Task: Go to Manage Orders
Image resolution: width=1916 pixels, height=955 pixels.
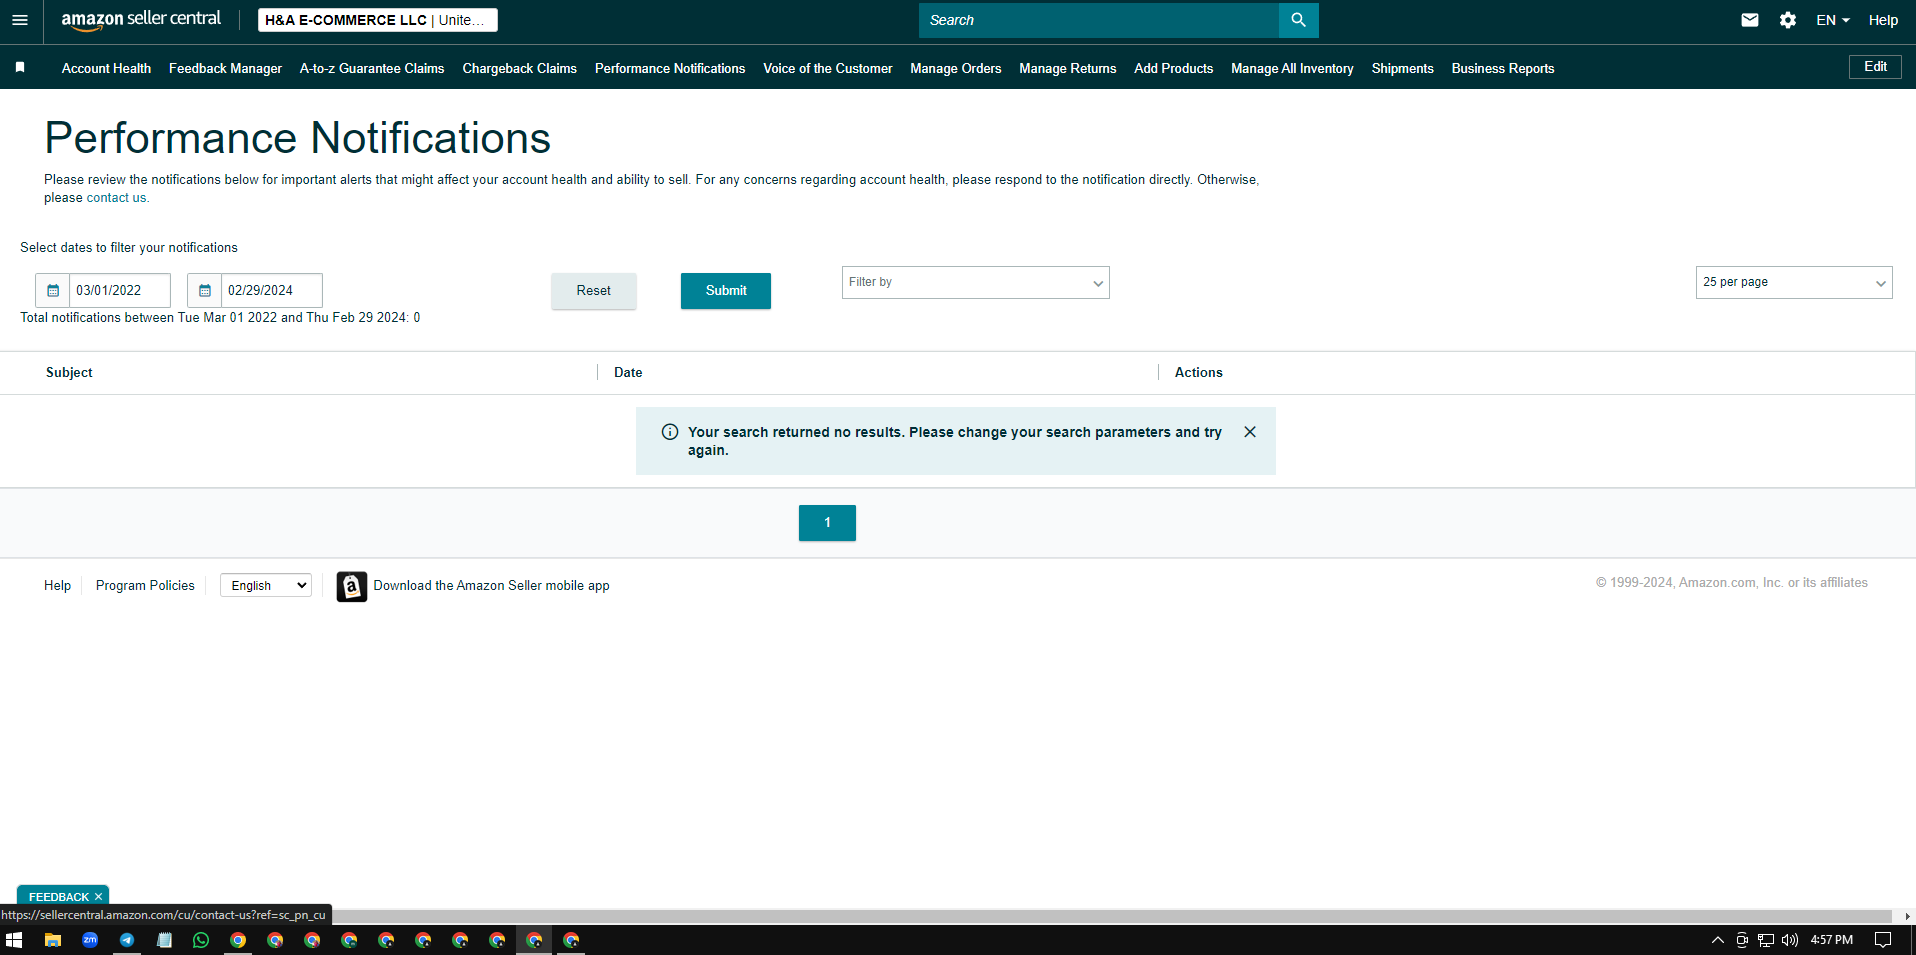Action: point(955,68)
